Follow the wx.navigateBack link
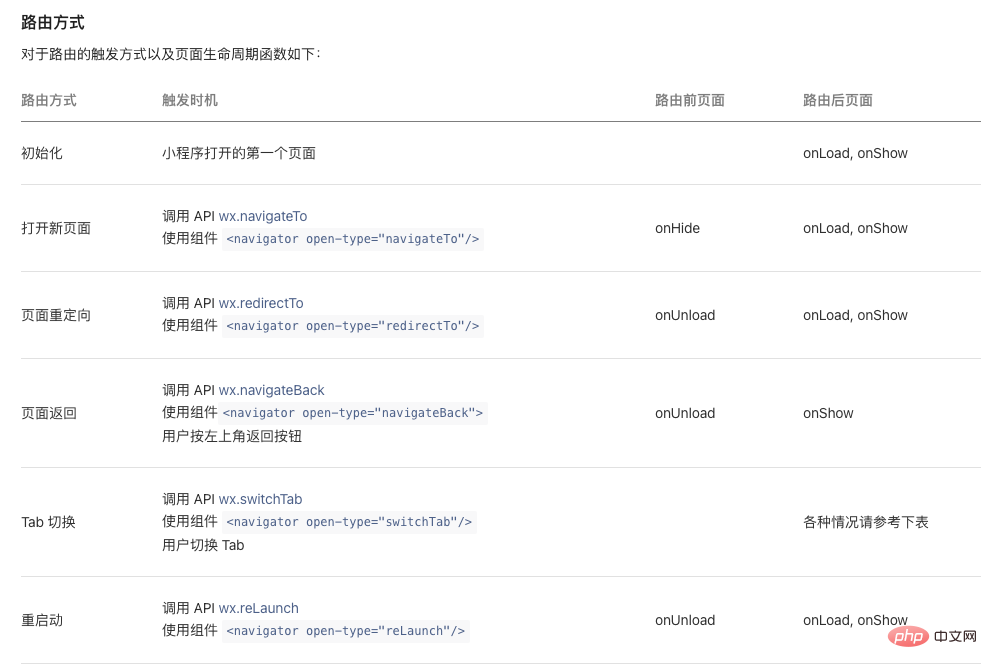The height and width of the screenshot is (669, 987). (272, 390)
